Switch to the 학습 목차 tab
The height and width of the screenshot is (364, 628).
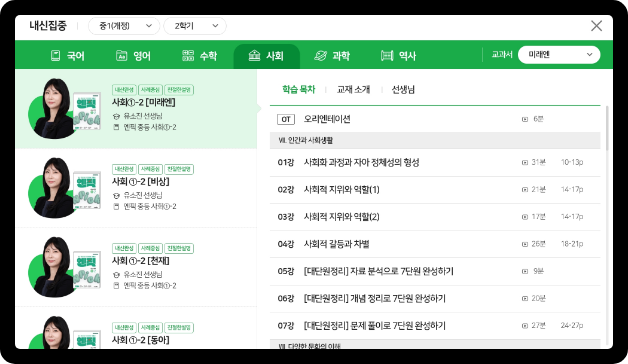[x=299, y=89]
